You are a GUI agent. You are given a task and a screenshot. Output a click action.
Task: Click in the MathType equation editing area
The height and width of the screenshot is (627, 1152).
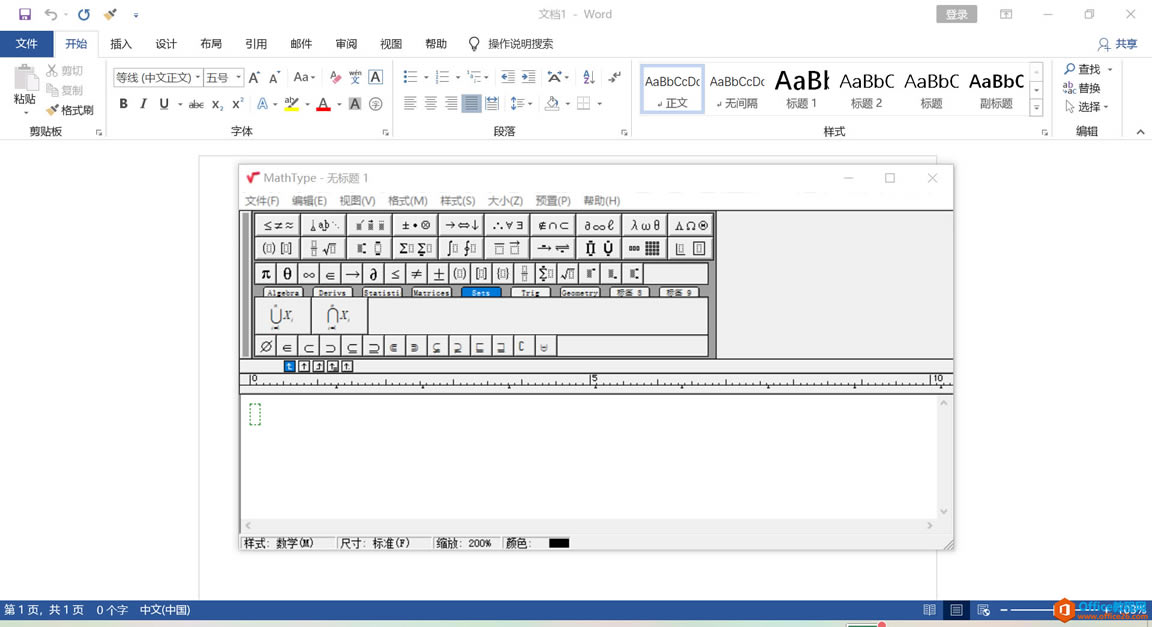590,455
